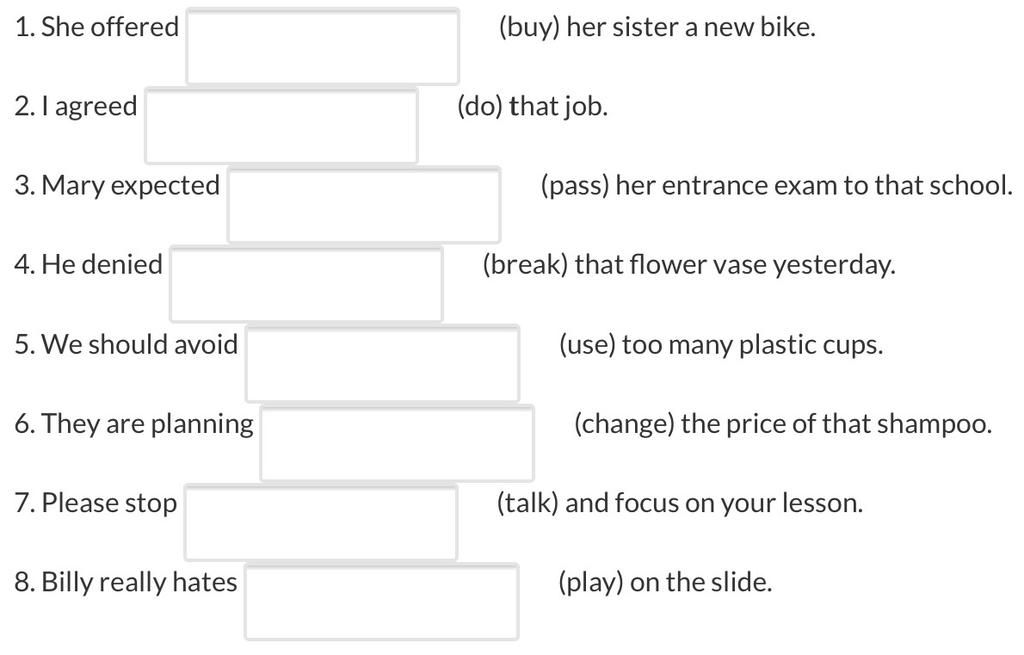The height and width of the screenshot is (655, 1024).
Task: Click the blank after "We should avoid"
Action: point(383,364)
